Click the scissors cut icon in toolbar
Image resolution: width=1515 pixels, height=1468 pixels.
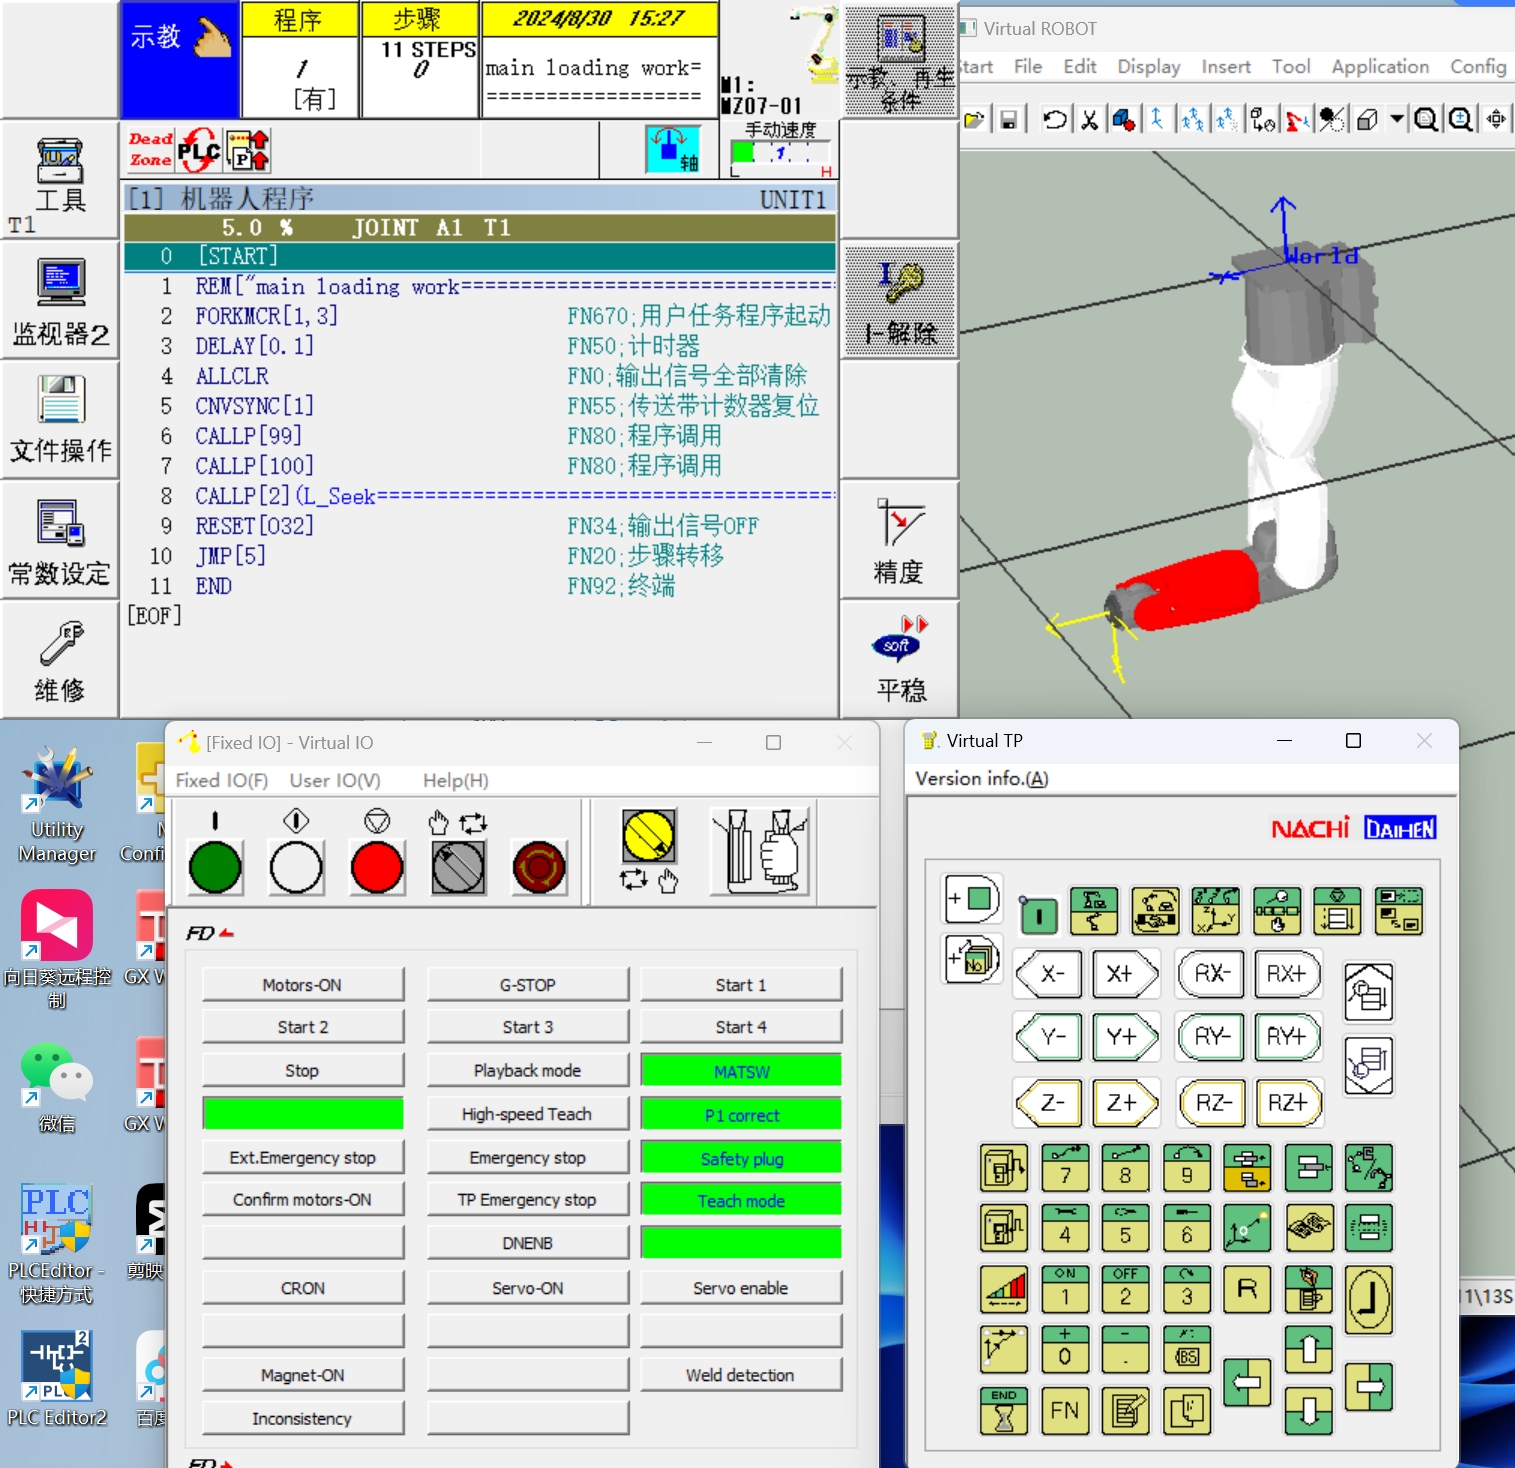coord(1089,120)
